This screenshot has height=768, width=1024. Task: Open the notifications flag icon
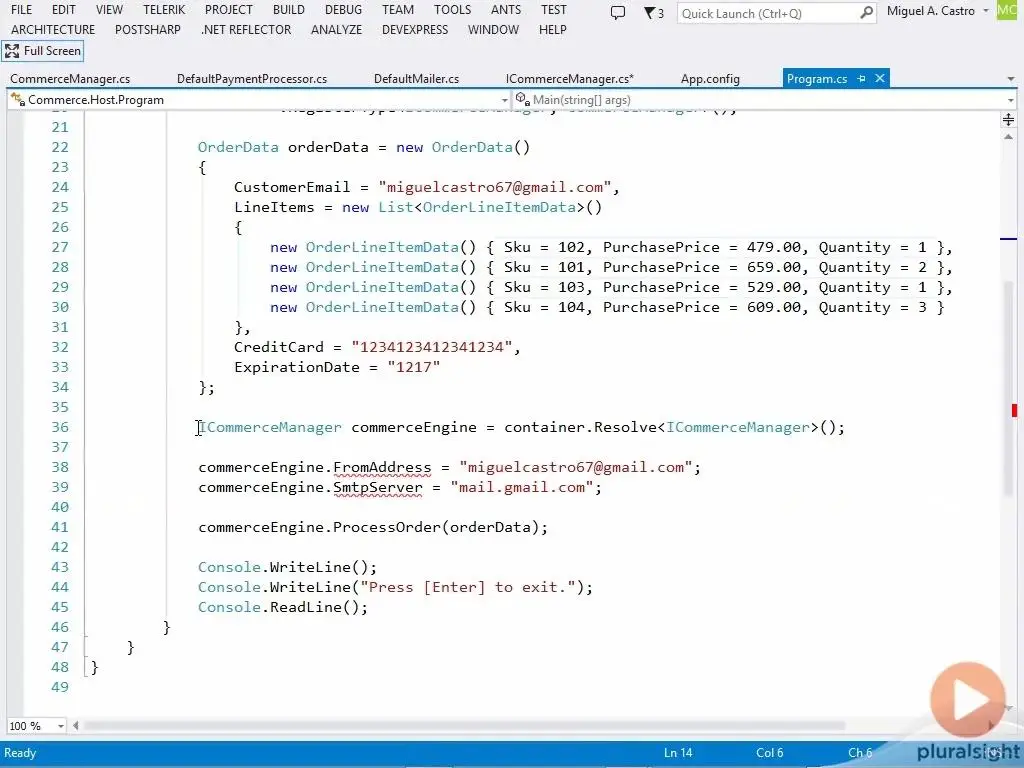[653, 13]
